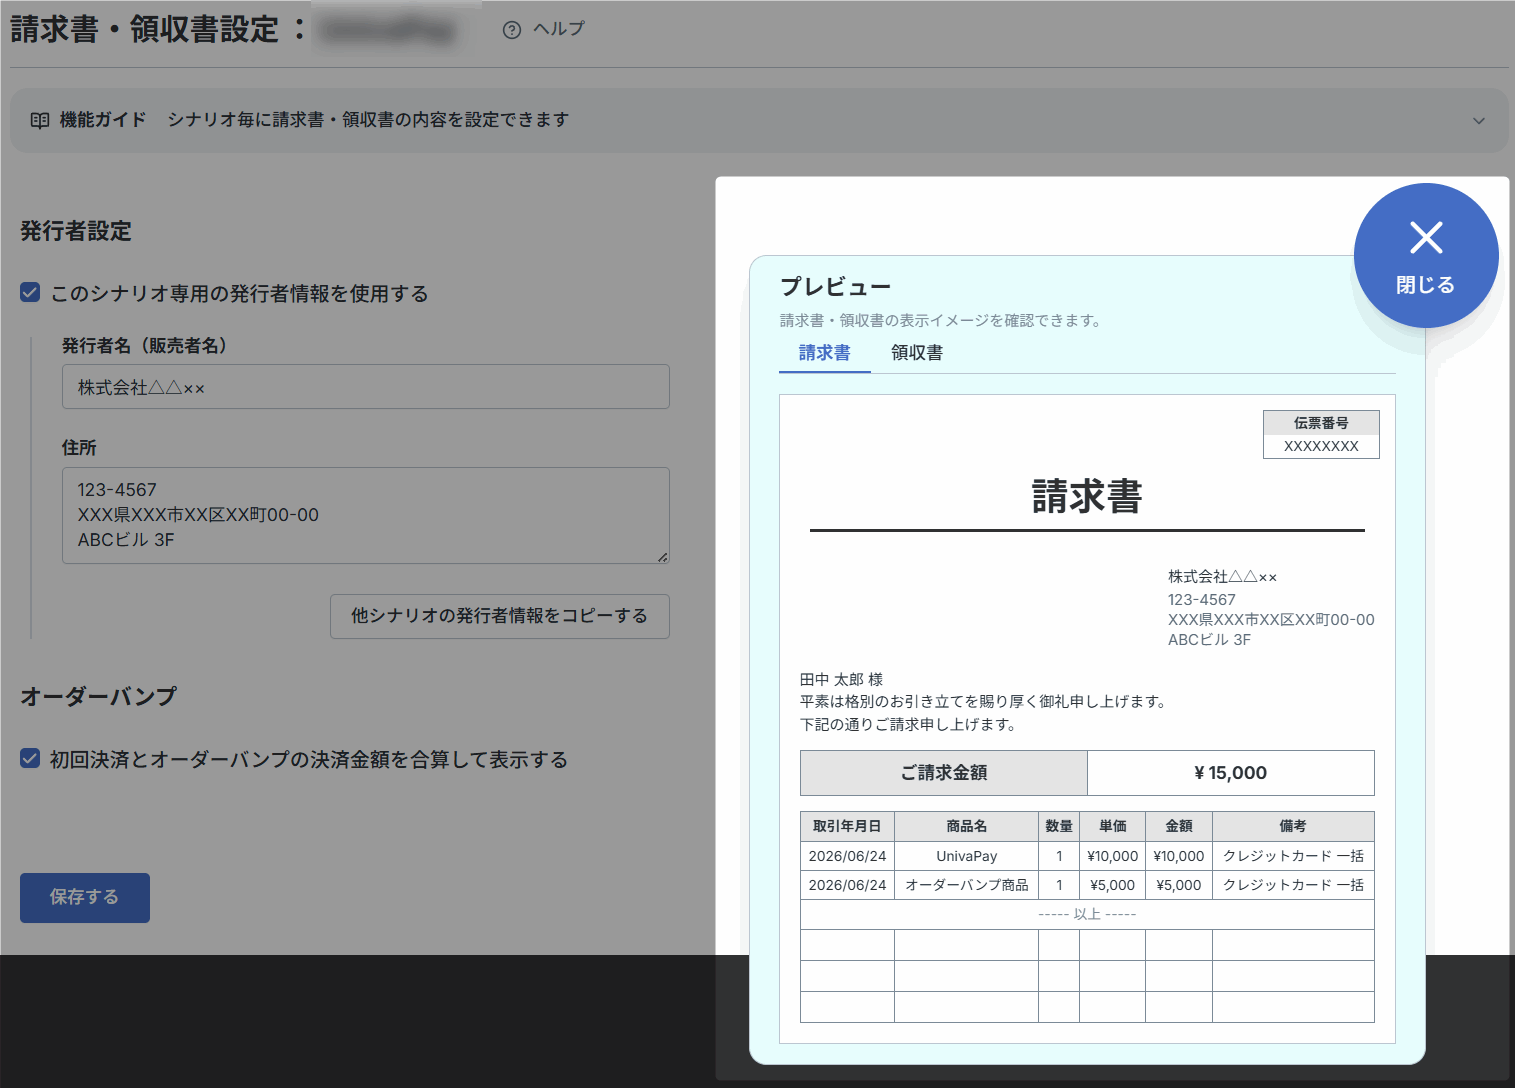Click the 備考 column header

click(x=1293, y=826)
